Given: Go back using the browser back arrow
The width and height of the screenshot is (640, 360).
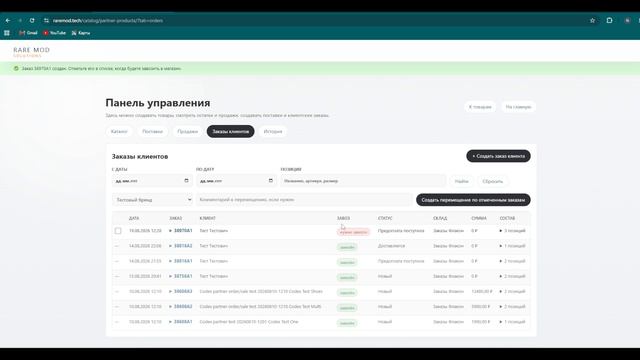Looking at the screenshot, I should [x=8, y=20].
